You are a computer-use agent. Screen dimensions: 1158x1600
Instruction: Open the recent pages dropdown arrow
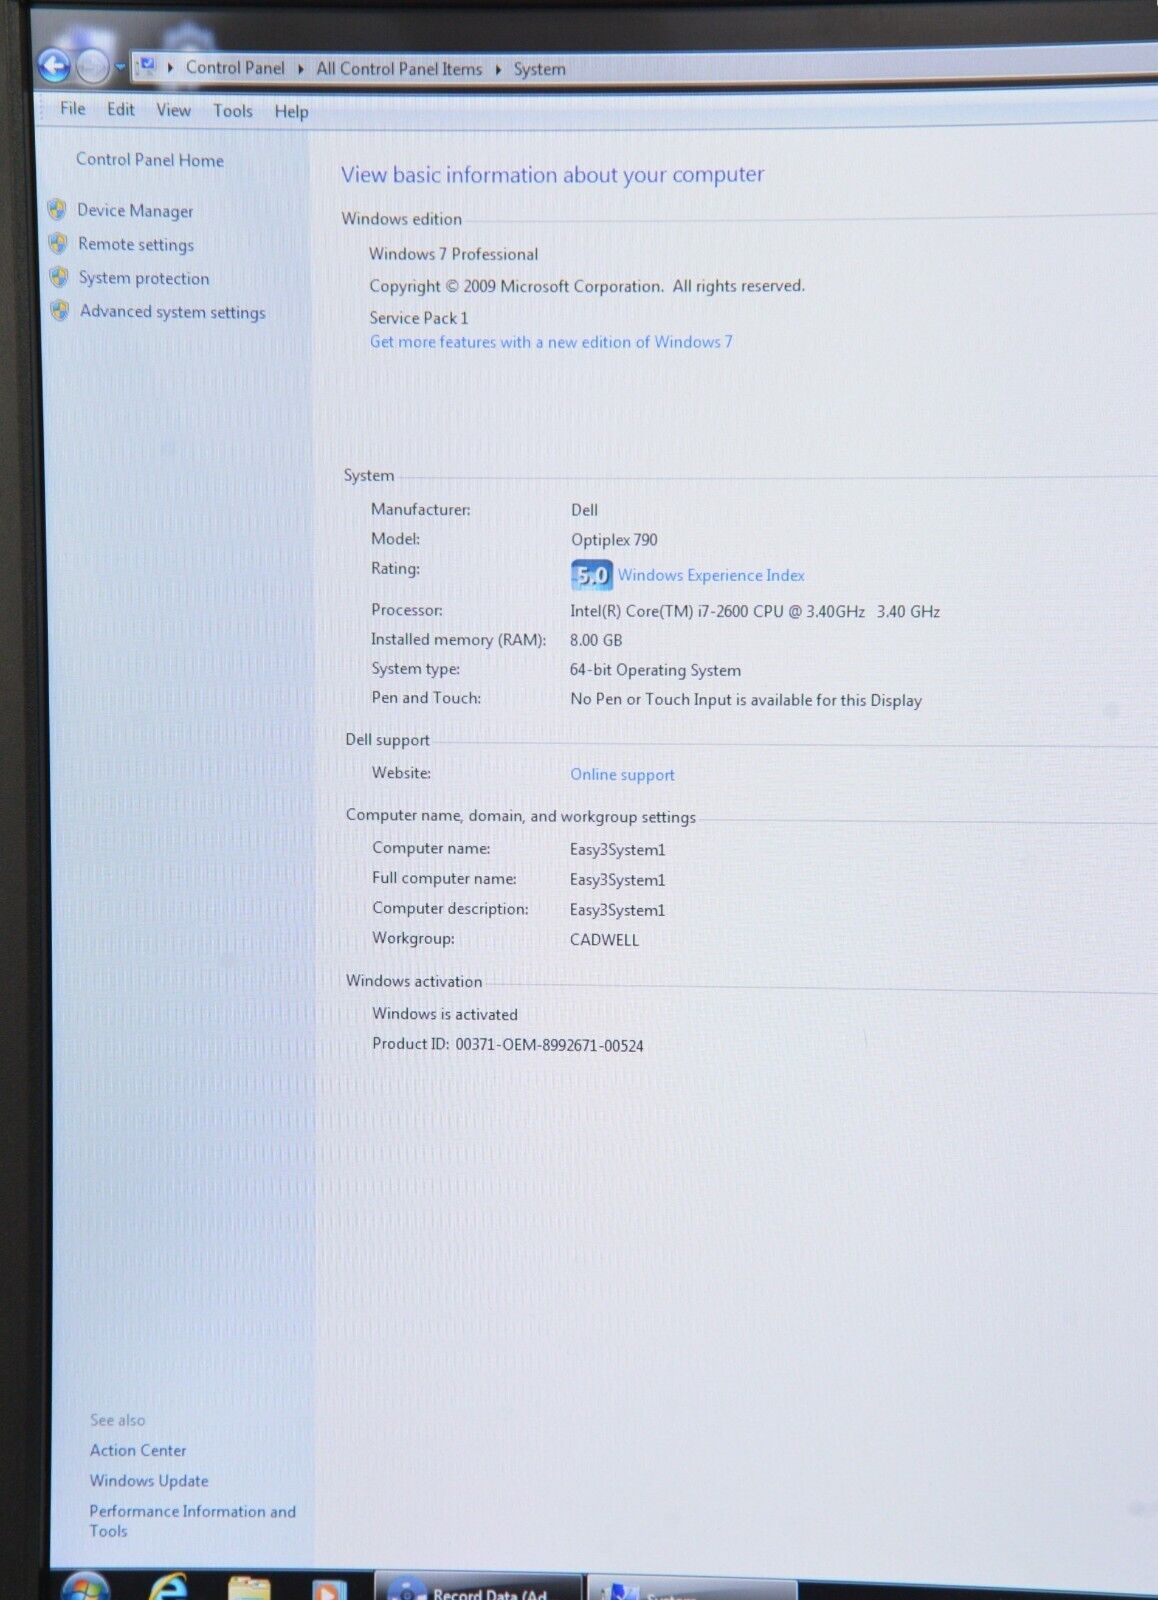[120, 67]
